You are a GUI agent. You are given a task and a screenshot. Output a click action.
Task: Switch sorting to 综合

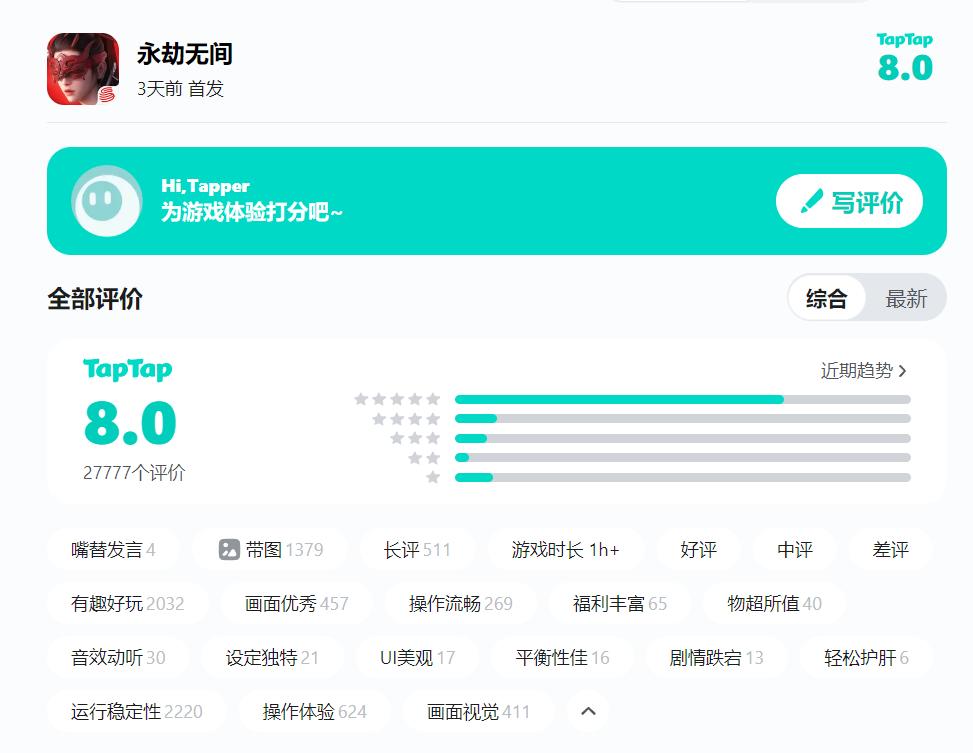pos(826,298)
